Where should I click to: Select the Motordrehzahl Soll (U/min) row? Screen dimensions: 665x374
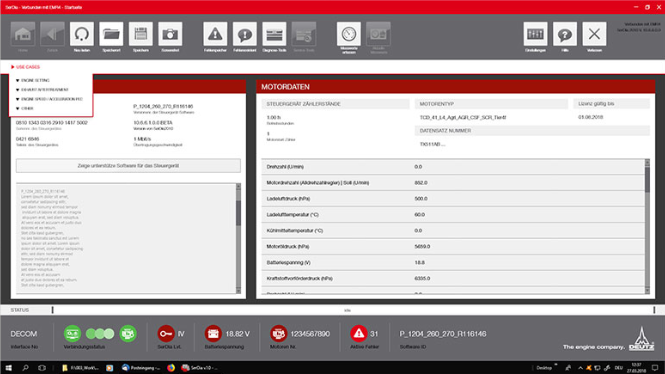click(453, 183)
